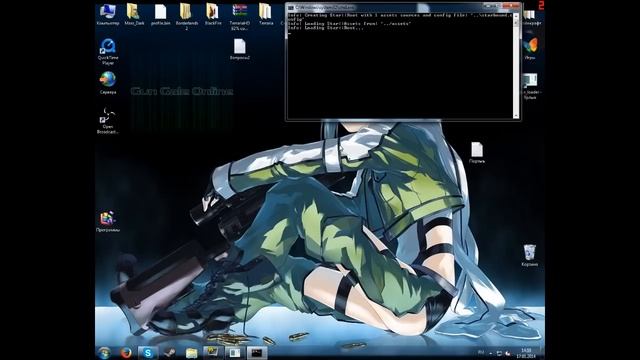
Task: Select the blank file below TerrariaHD
Action: click(x=240, y=49)
